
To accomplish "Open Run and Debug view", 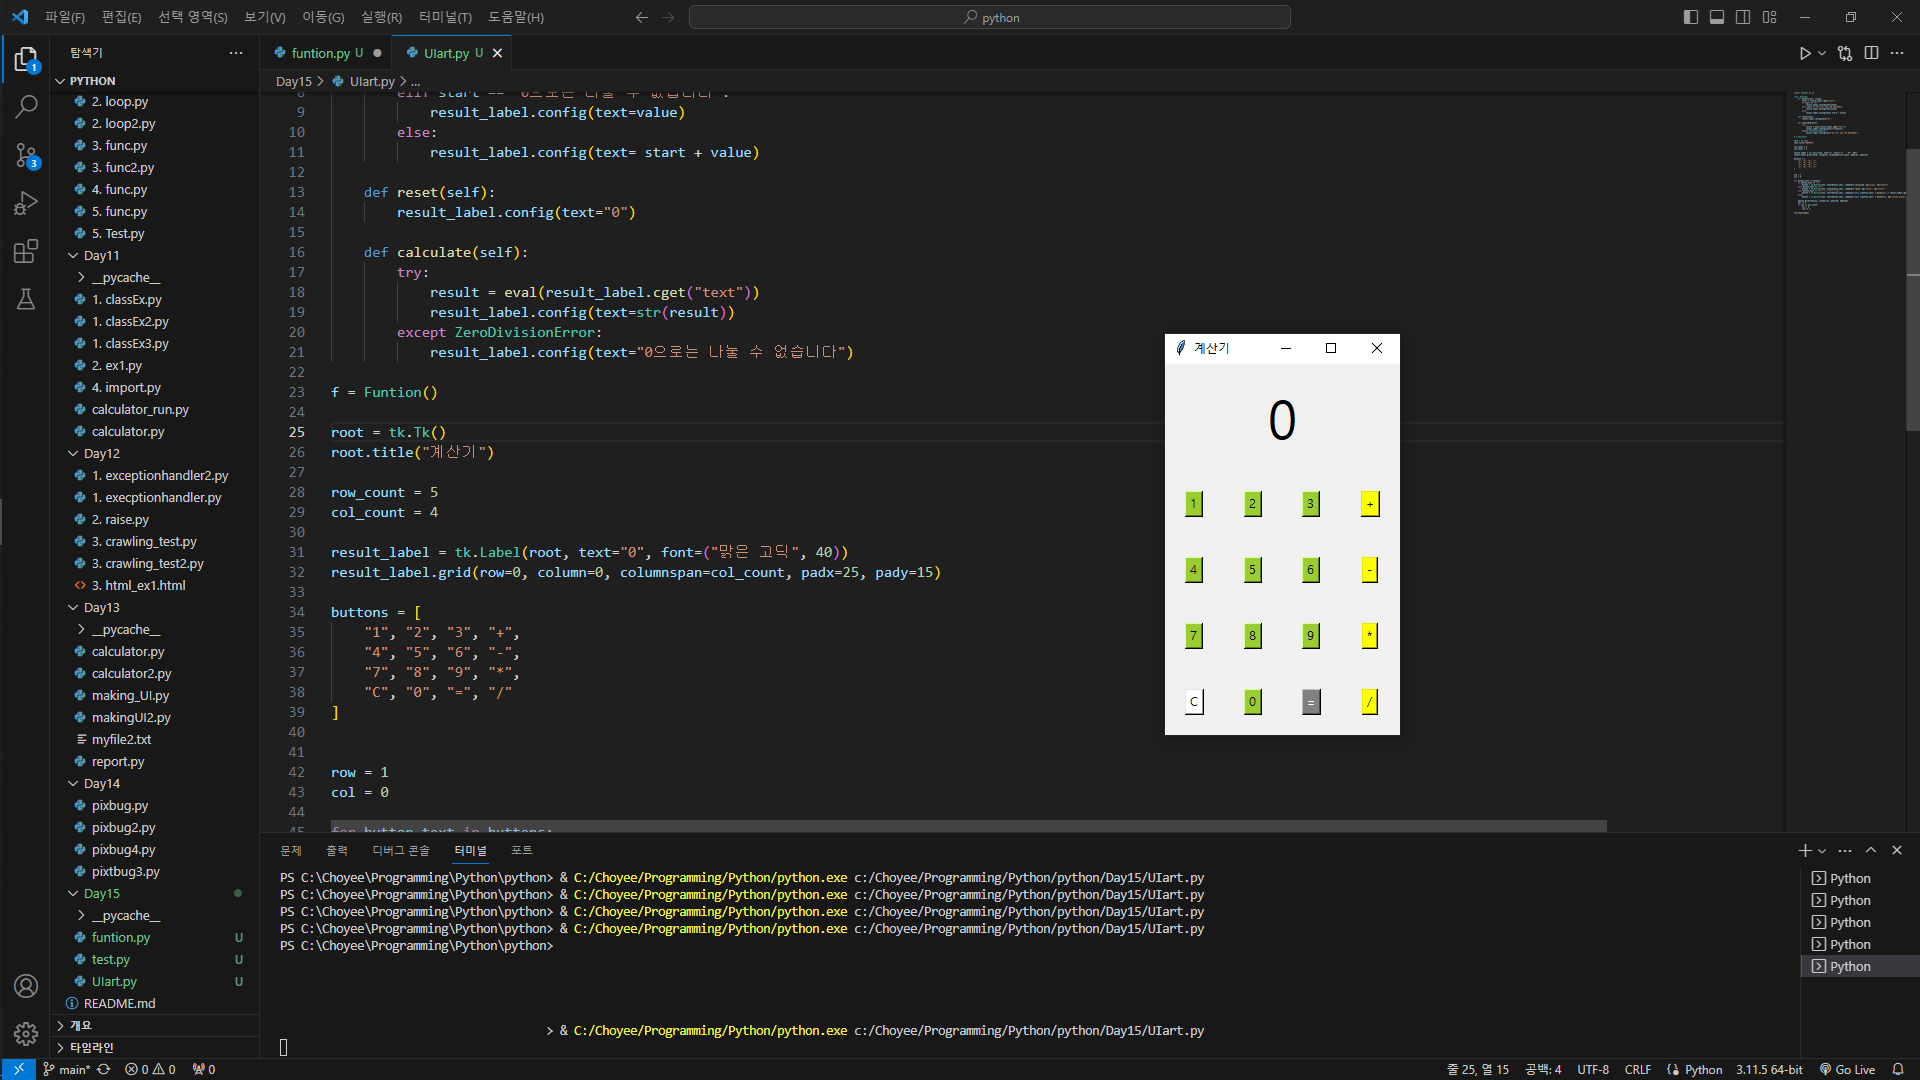I will [x=26, y=203].
